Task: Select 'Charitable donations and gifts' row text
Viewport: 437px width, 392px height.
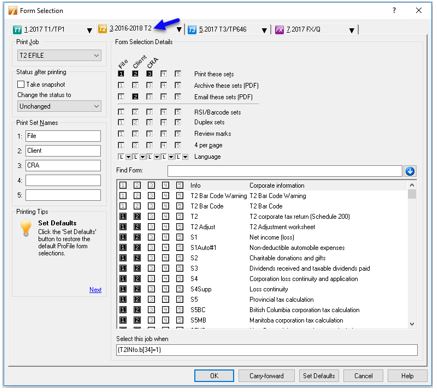Action: [x=287, y=258]
